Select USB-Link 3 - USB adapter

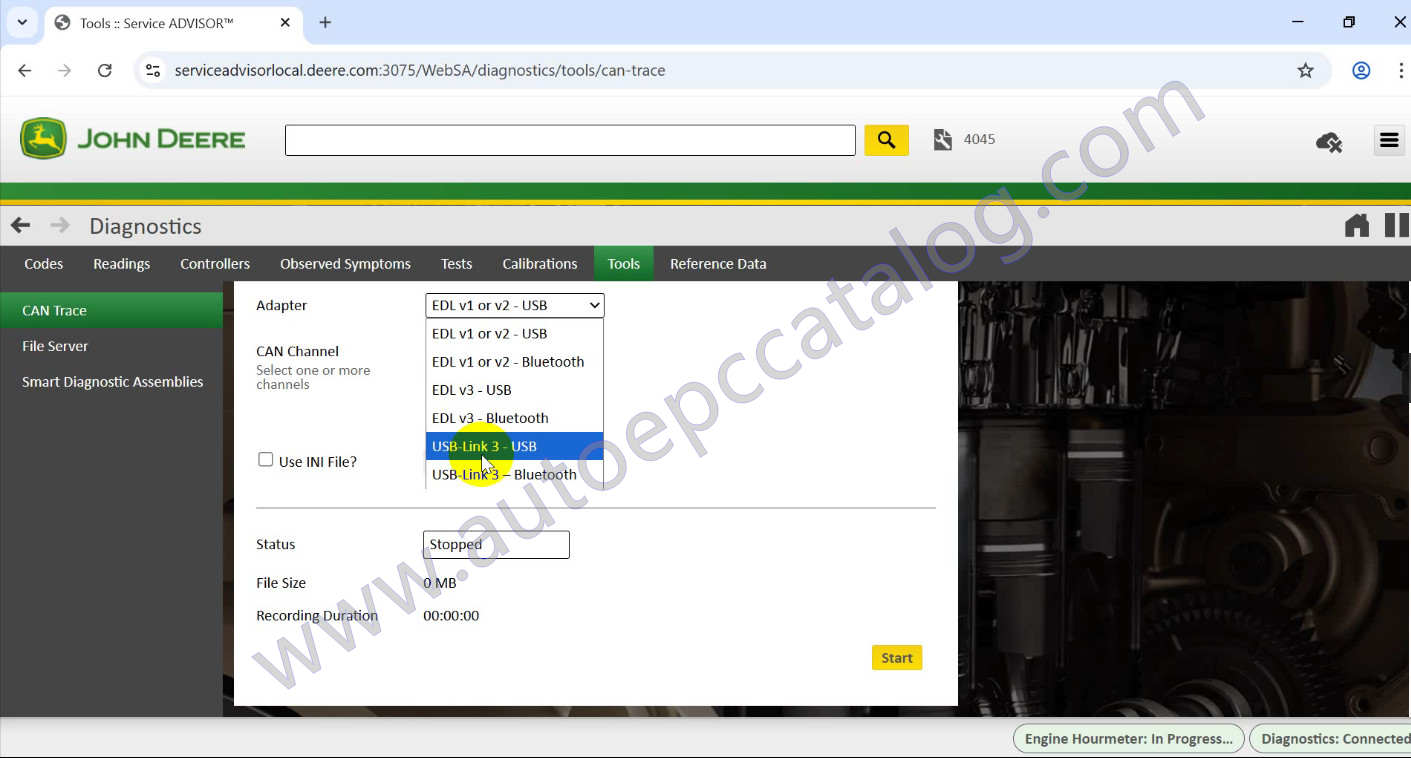coord(484,446)
